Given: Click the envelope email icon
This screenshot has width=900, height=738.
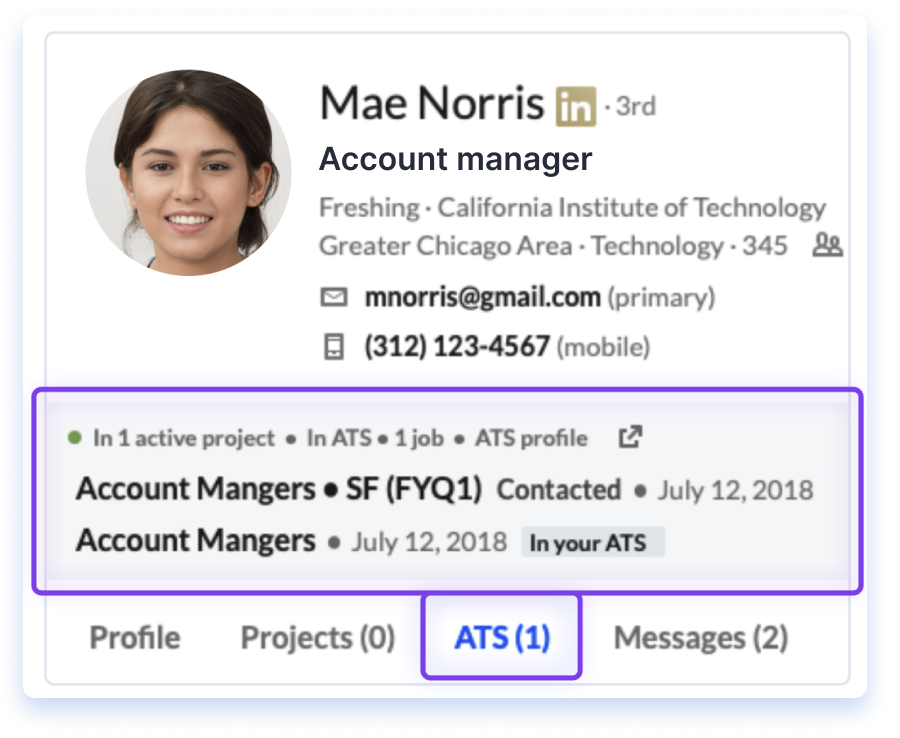Looking at the screenshot, I should pyautogui.click(x=333, y=297).
